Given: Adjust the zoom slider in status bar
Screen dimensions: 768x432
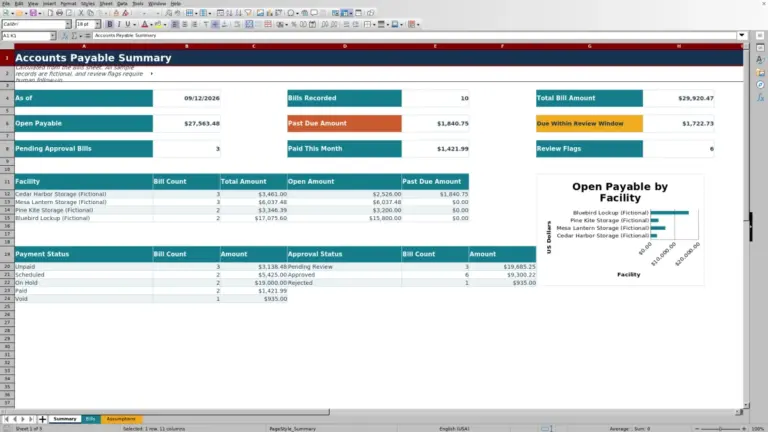Looking at the screenshot, I should (720, 429).
